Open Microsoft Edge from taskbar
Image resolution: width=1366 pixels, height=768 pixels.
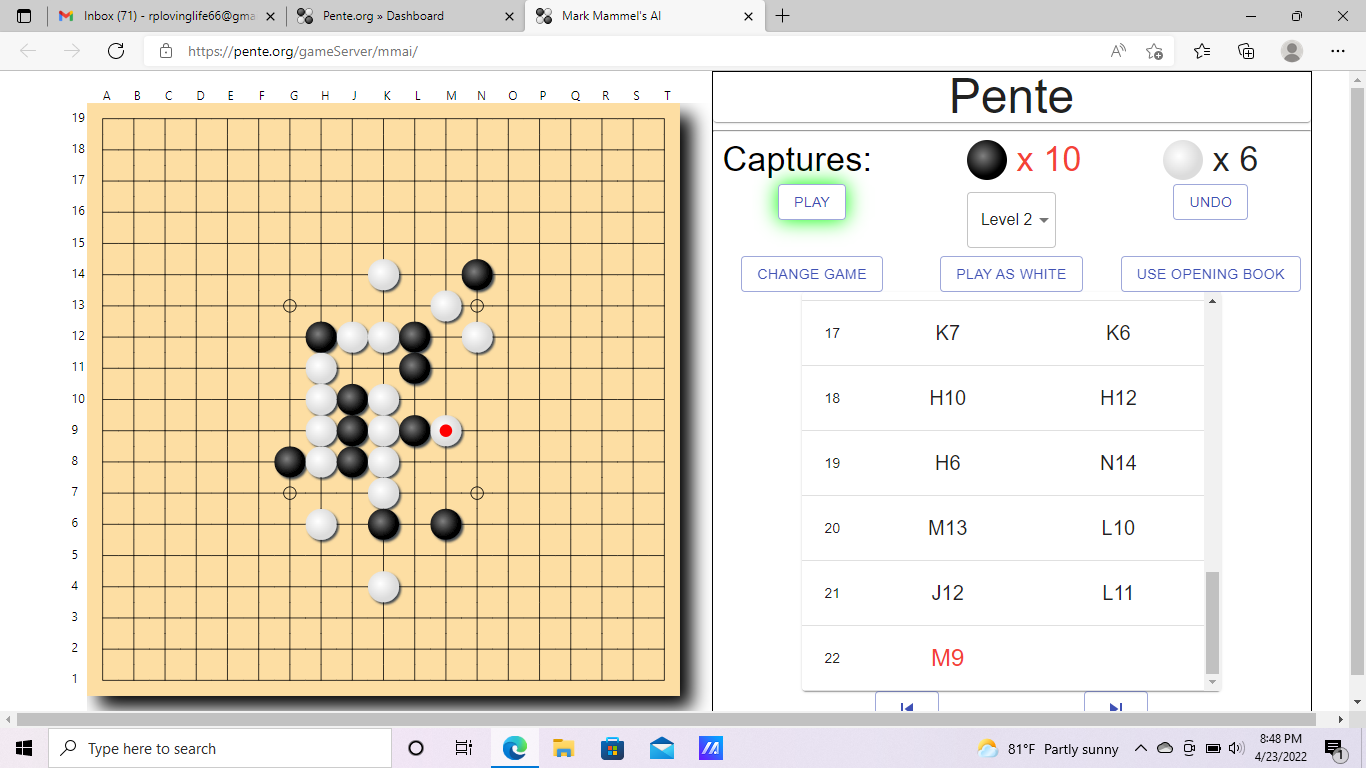point(515,748)
